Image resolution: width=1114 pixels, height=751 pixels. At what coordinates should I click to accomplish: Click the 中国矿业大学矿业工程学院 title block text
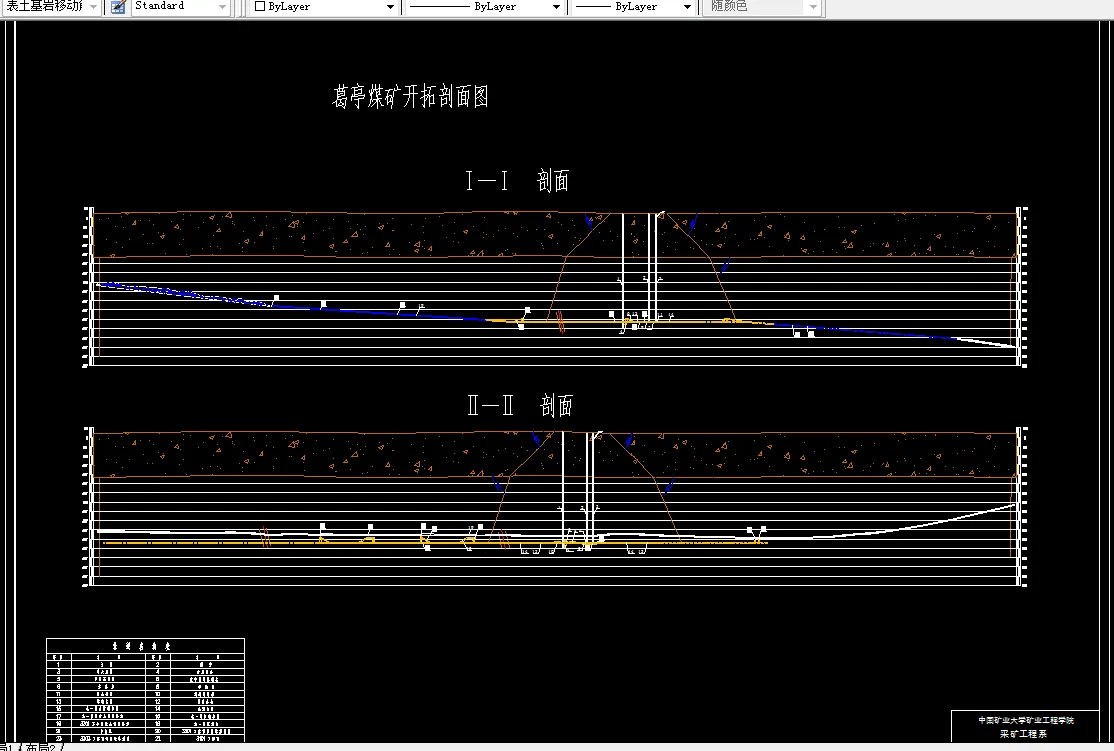1026,720
